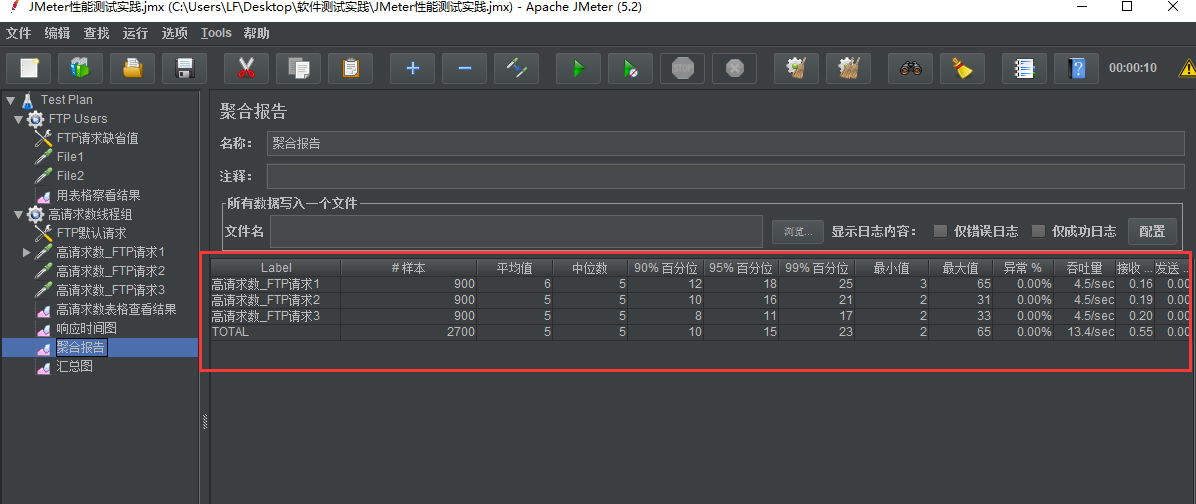
Task: Click the 注释 input field
Action: click(726, 176)
